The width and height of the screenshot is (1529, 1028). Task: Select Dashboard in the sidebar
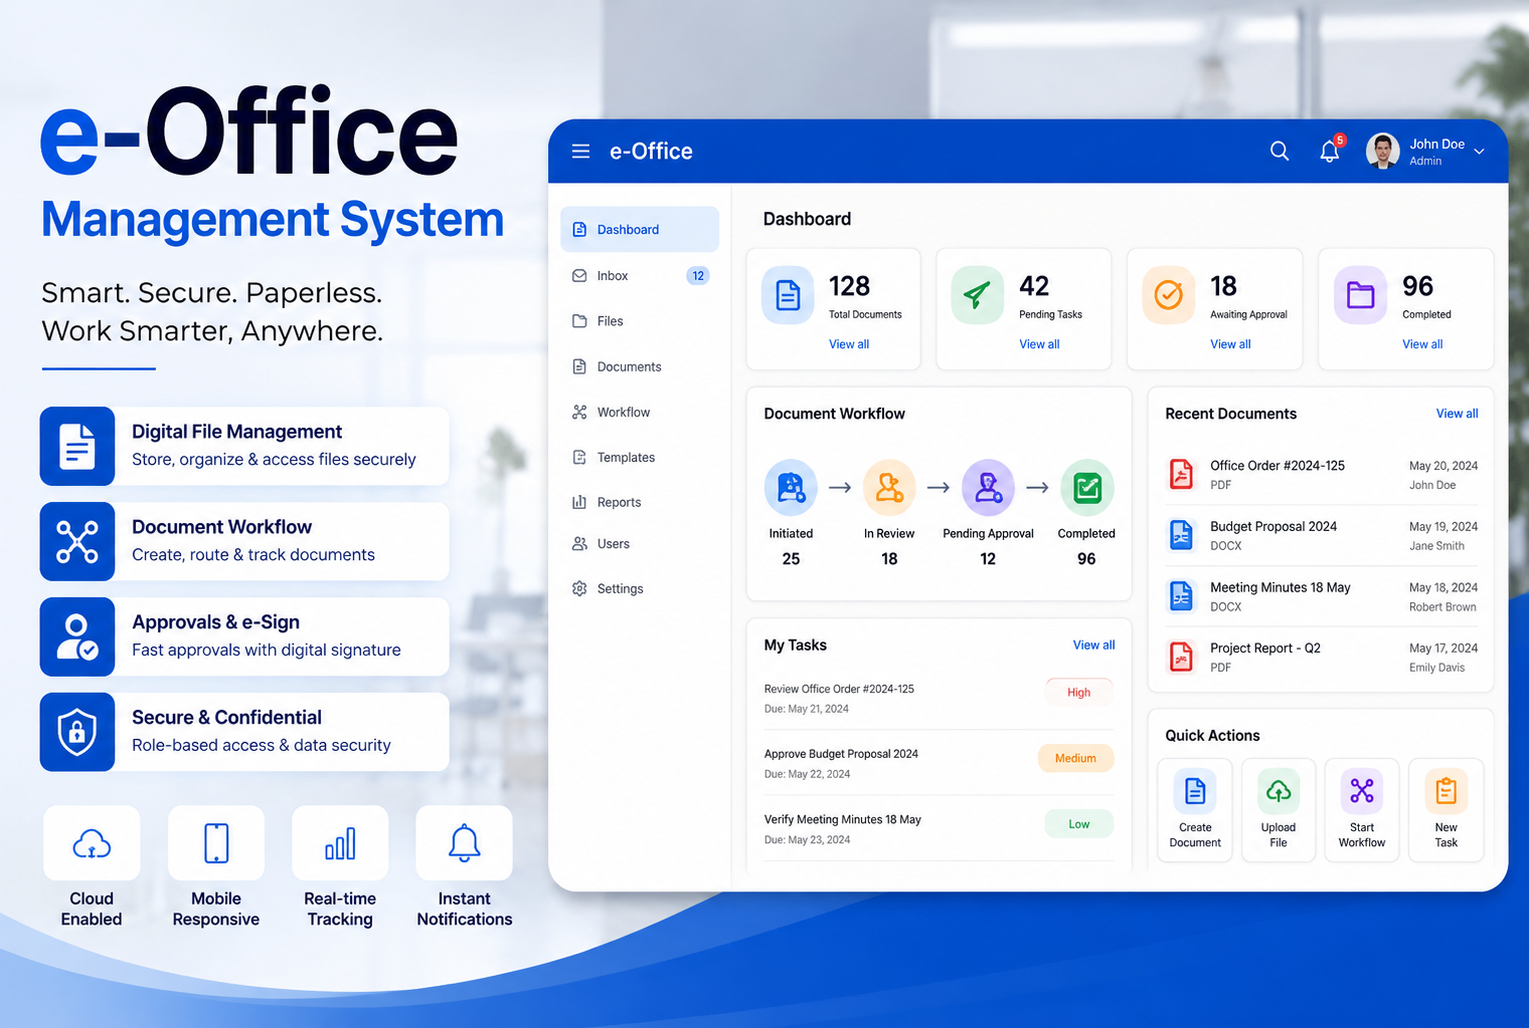pos(639,229)
